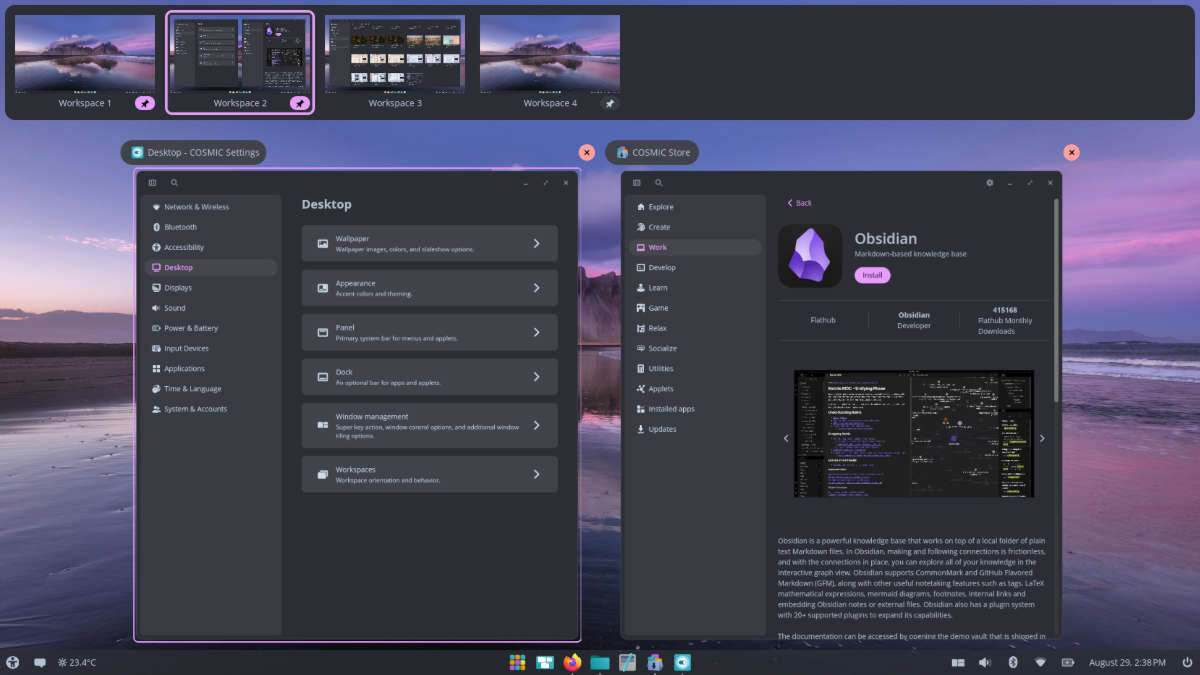Open the Learn category in Store
Image resolution: width=1200 pixels, height=675 pixels.
(695, 288)
